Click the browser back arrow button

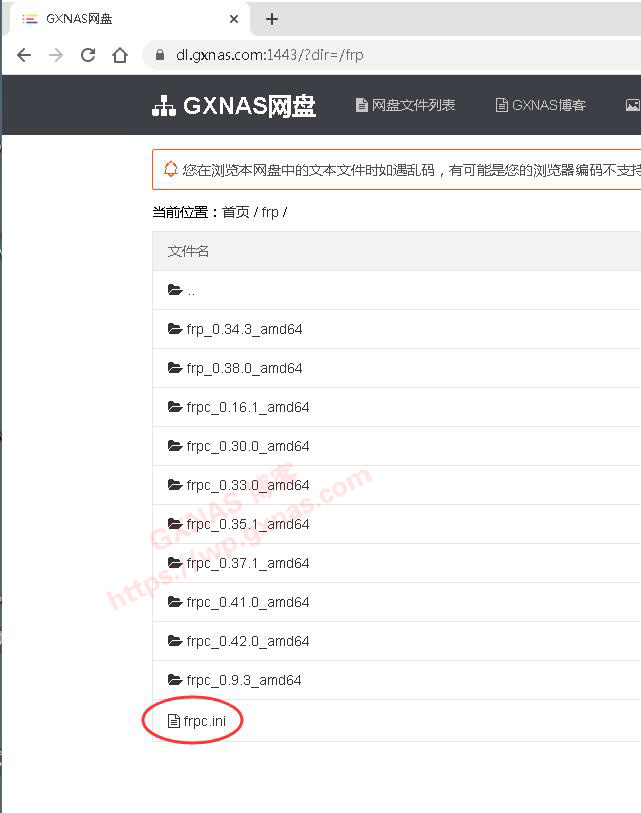coord(24,55)
